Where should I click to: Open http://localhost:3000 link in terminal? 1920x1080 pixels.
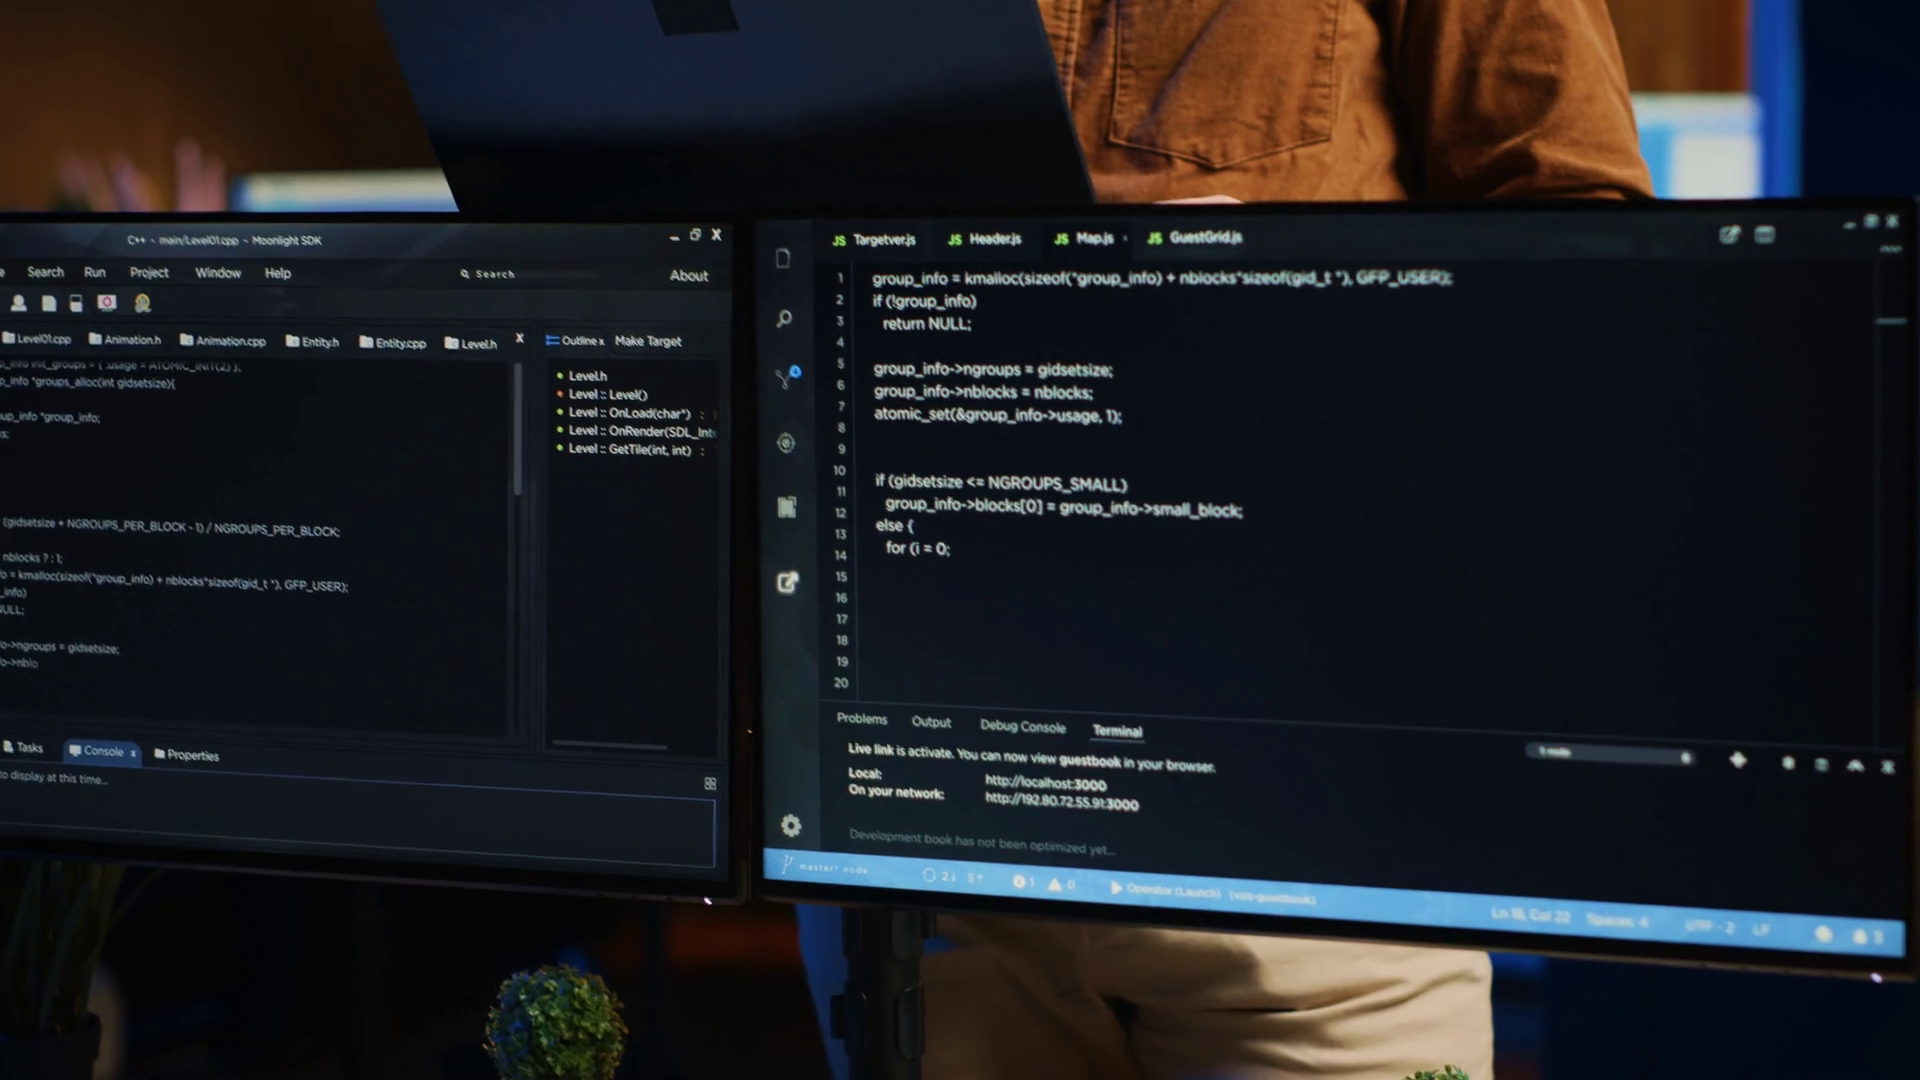[1046, 785]
